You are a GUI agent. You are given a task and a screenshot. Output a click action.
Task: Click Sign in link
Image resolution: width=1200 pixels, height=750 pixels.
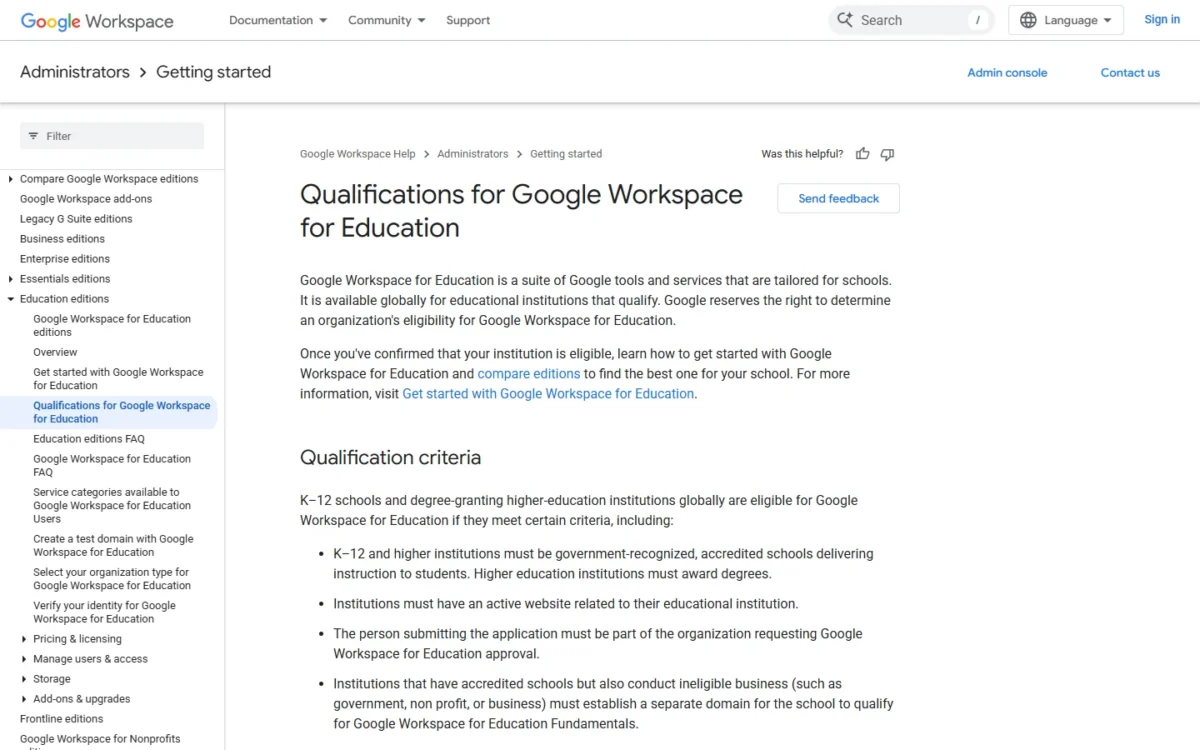point(1162,20)
